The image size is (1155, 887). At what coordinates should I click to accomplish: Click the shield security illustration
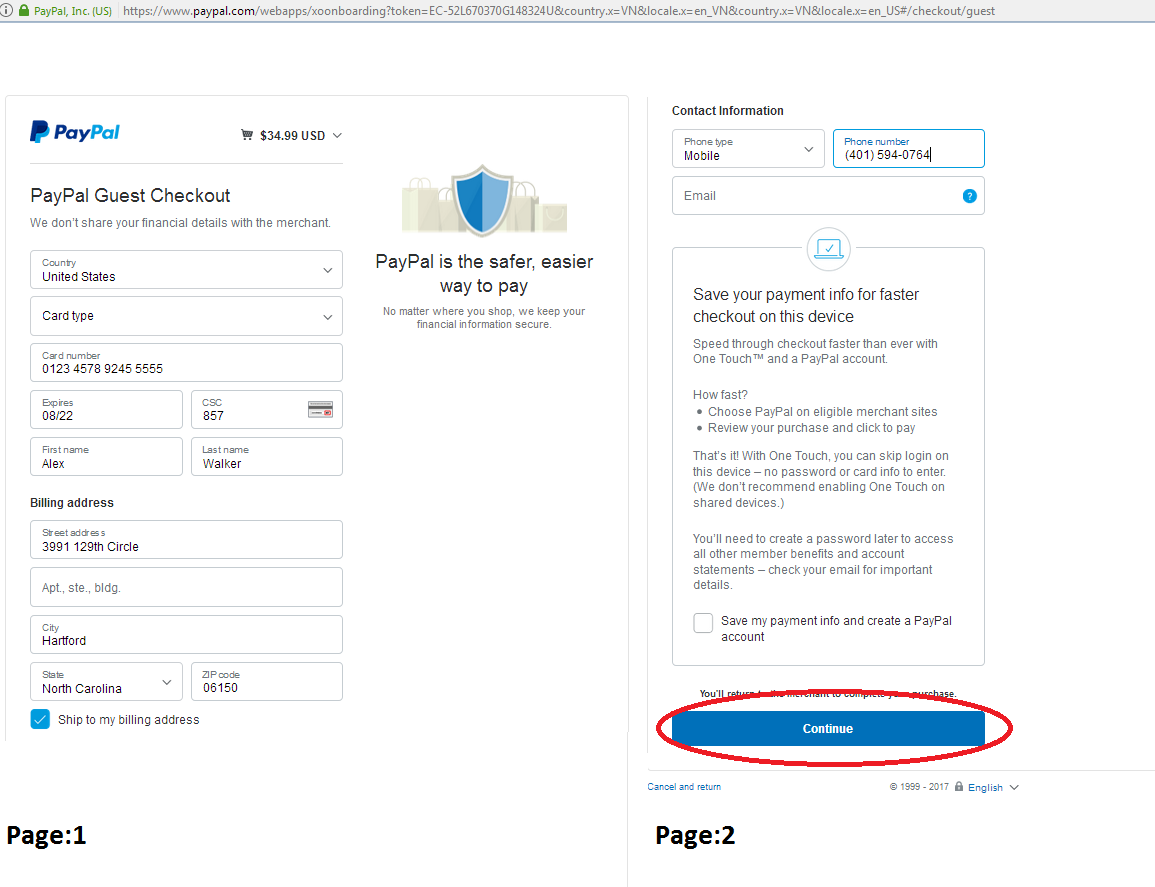pyautogui.click(x=484, y=200)
